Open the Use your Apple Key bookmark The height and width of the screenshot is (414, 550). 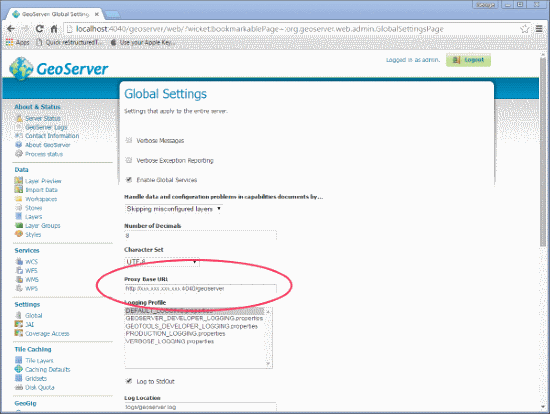coord(142,42)
